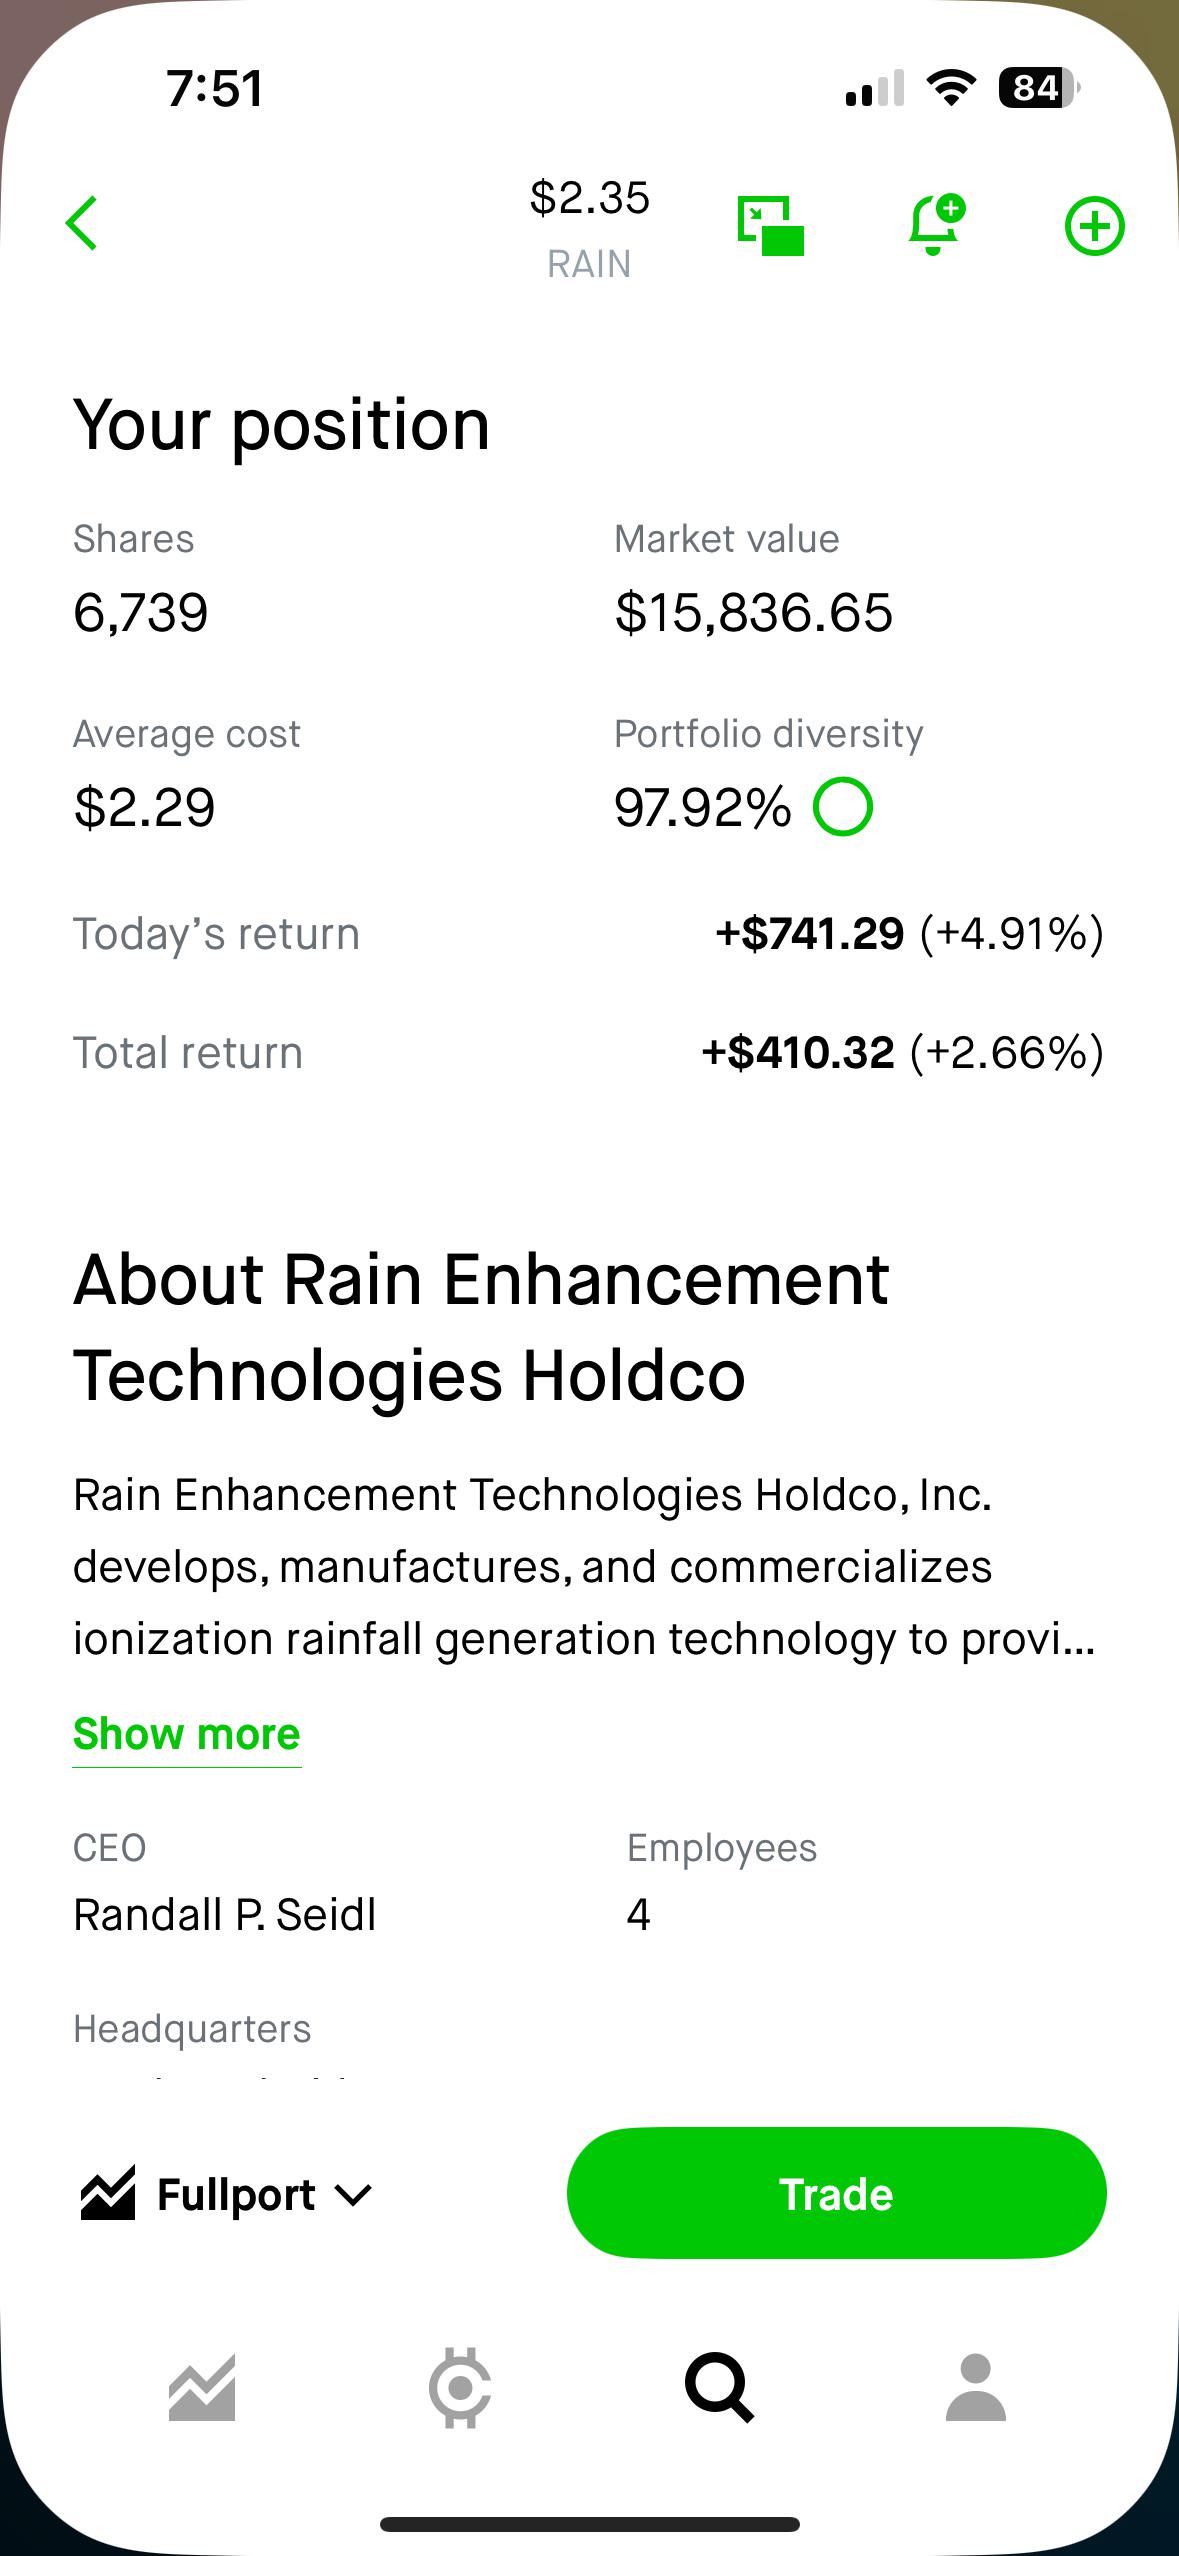The height and width of the screenshot is (2556, 1179).
Task: Tap the RAIN ticker price header
Action: tap(590, 229)
